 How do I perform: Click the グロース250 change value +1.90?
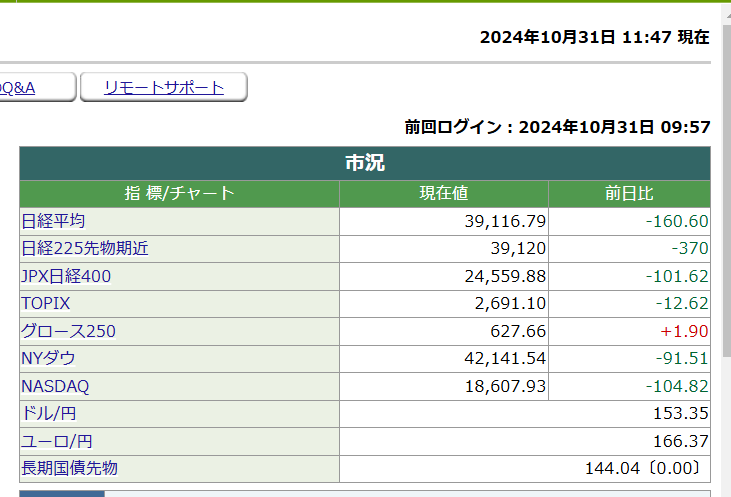684,331
